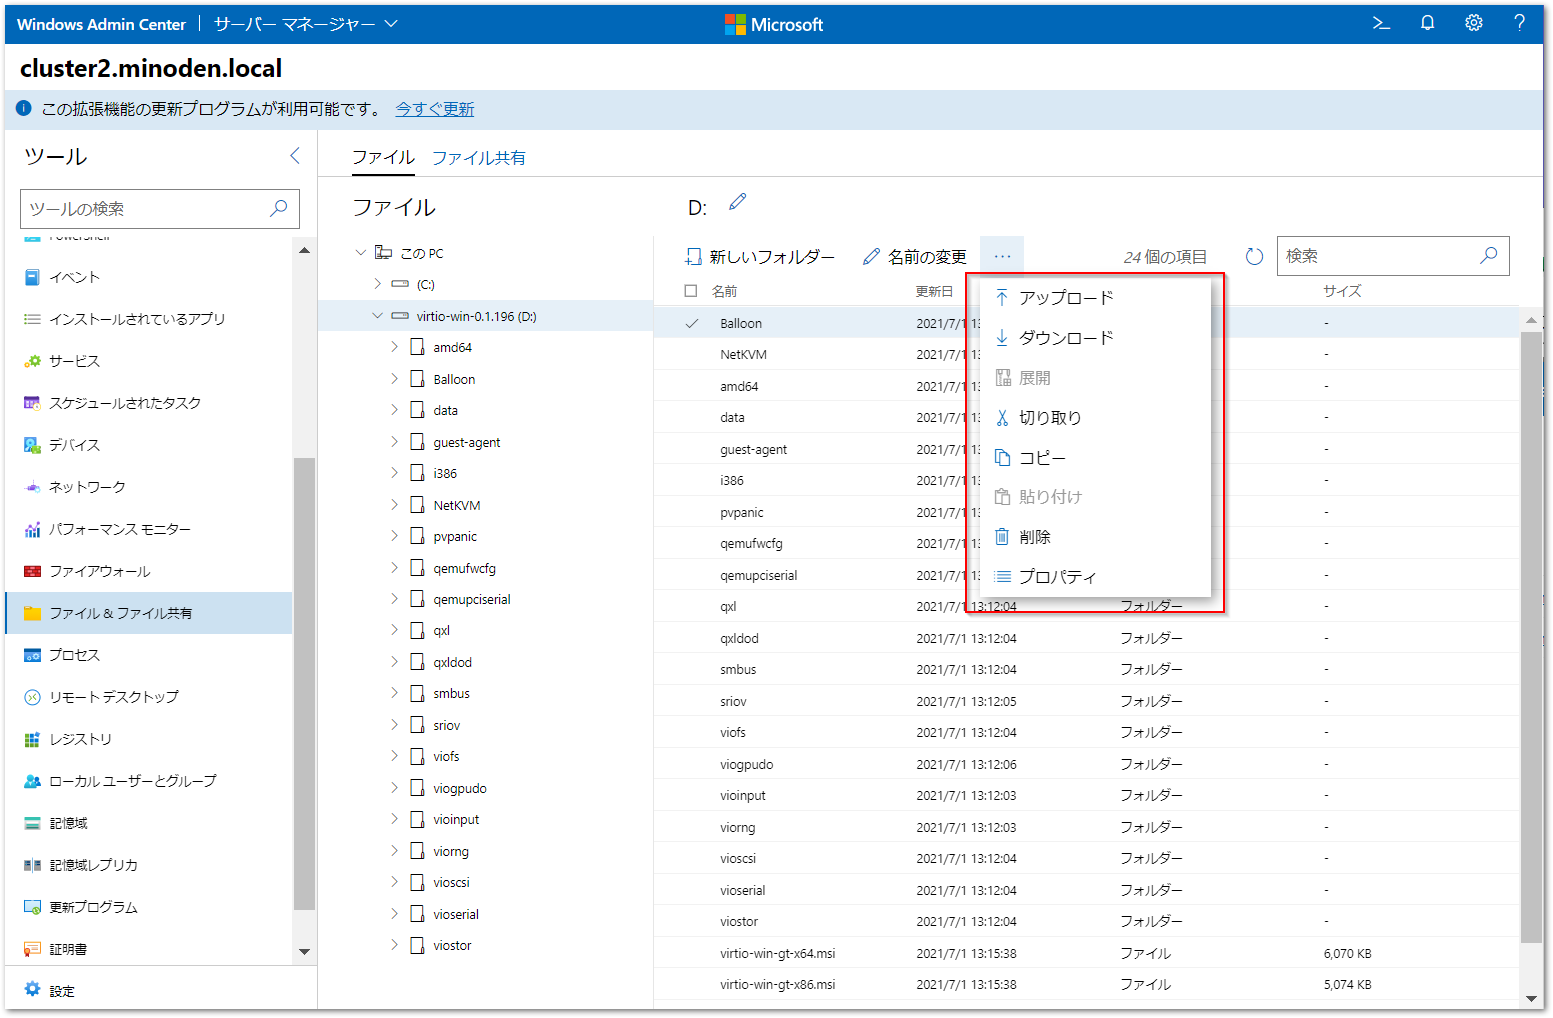Viewport: 1553px width, 1018px height.
Task: Open the サーバー マネージャー dropdown
Action: [x=306, y=24]
